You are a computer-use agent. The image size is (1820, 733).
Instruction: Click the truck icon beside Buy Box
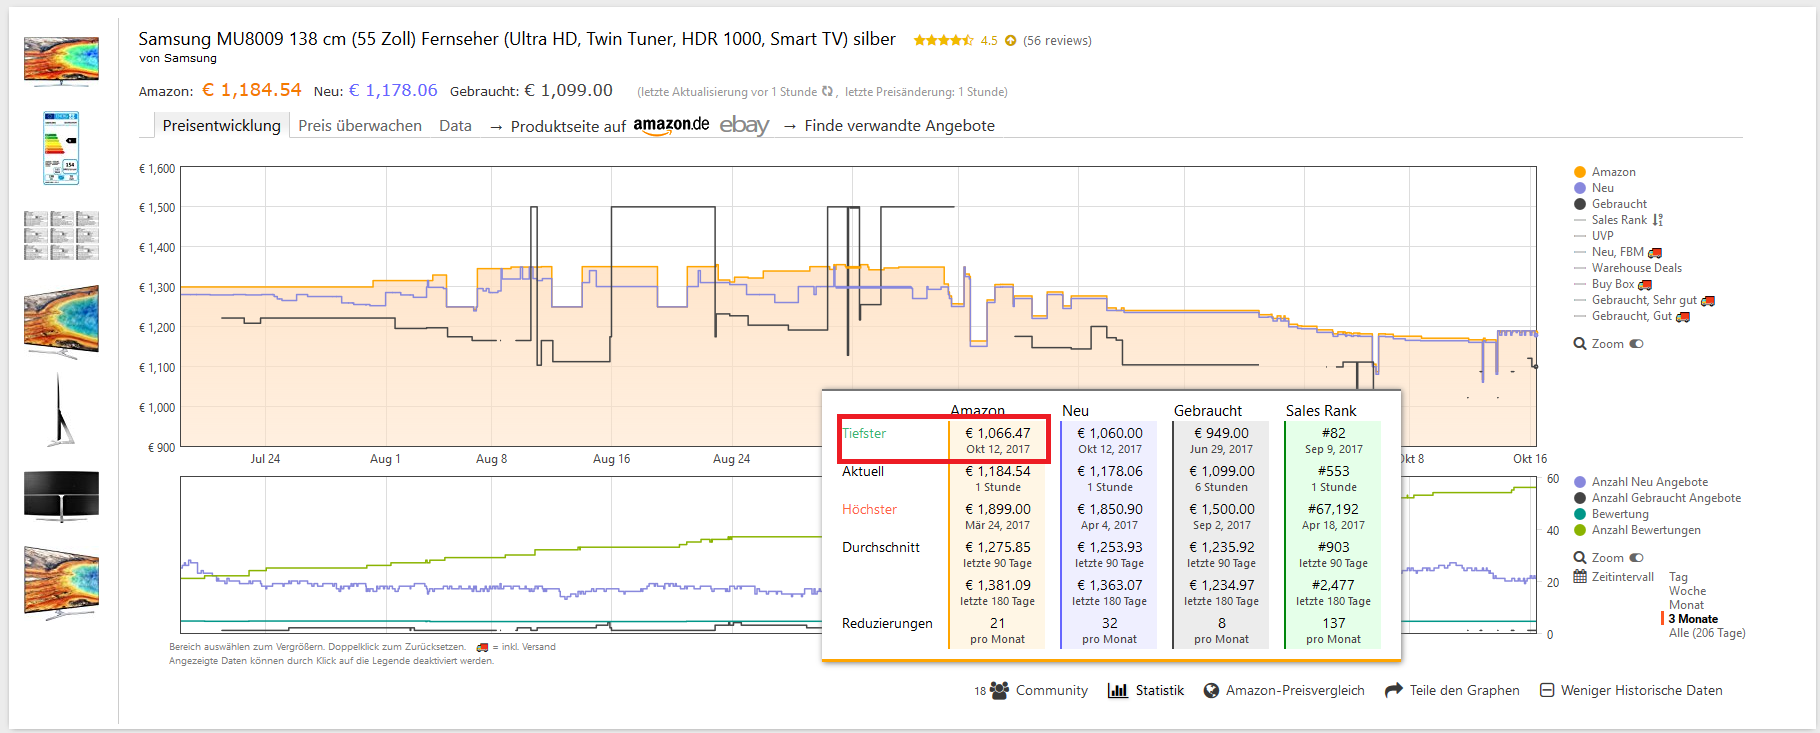pos(1645,285)
